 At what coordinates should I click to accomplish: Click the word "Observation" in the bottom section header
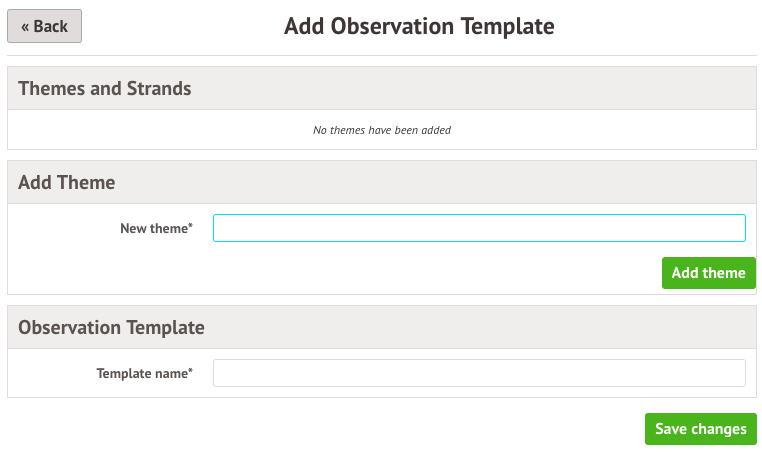71,327
